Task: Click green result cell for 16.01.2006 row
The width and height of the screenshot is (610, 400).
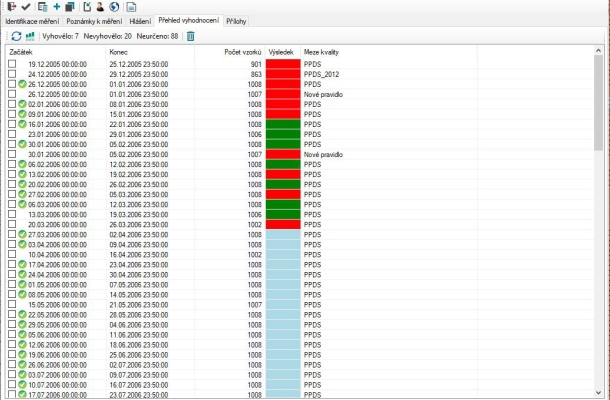Action: click(x=283, y=124)
